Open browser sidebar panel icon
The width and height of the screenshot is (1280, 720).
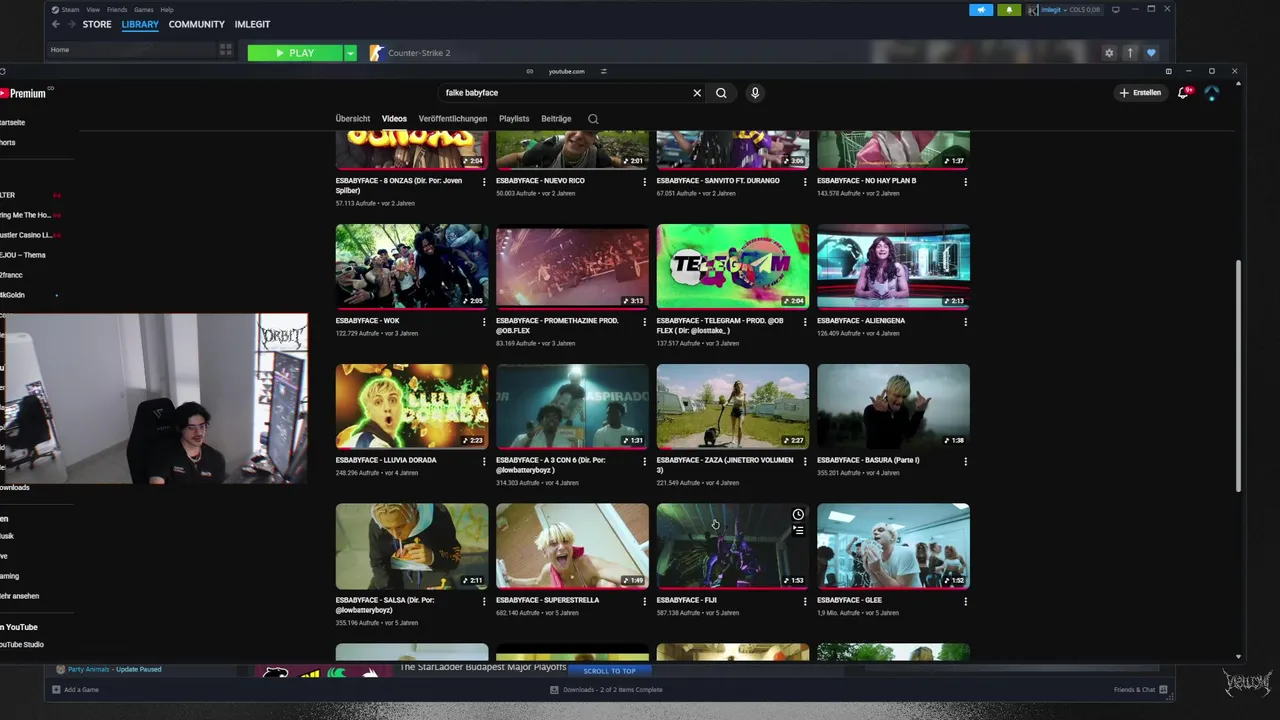click(1168, 71)
